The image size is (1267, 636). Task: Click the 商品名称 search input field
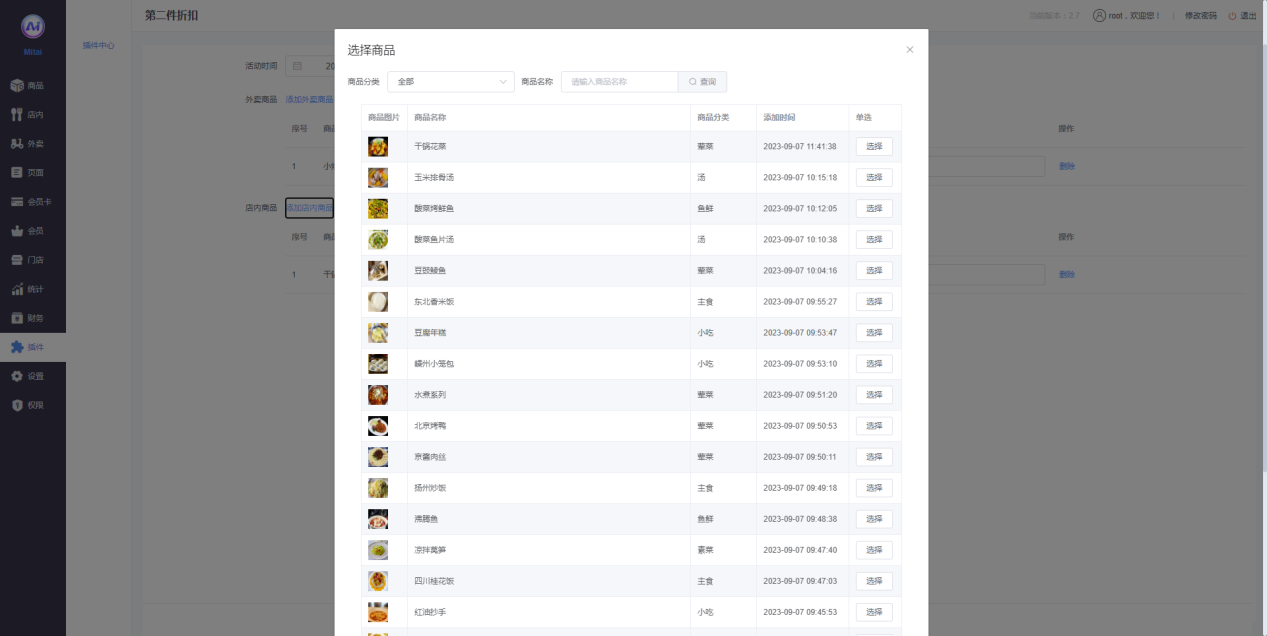[620, 82]
